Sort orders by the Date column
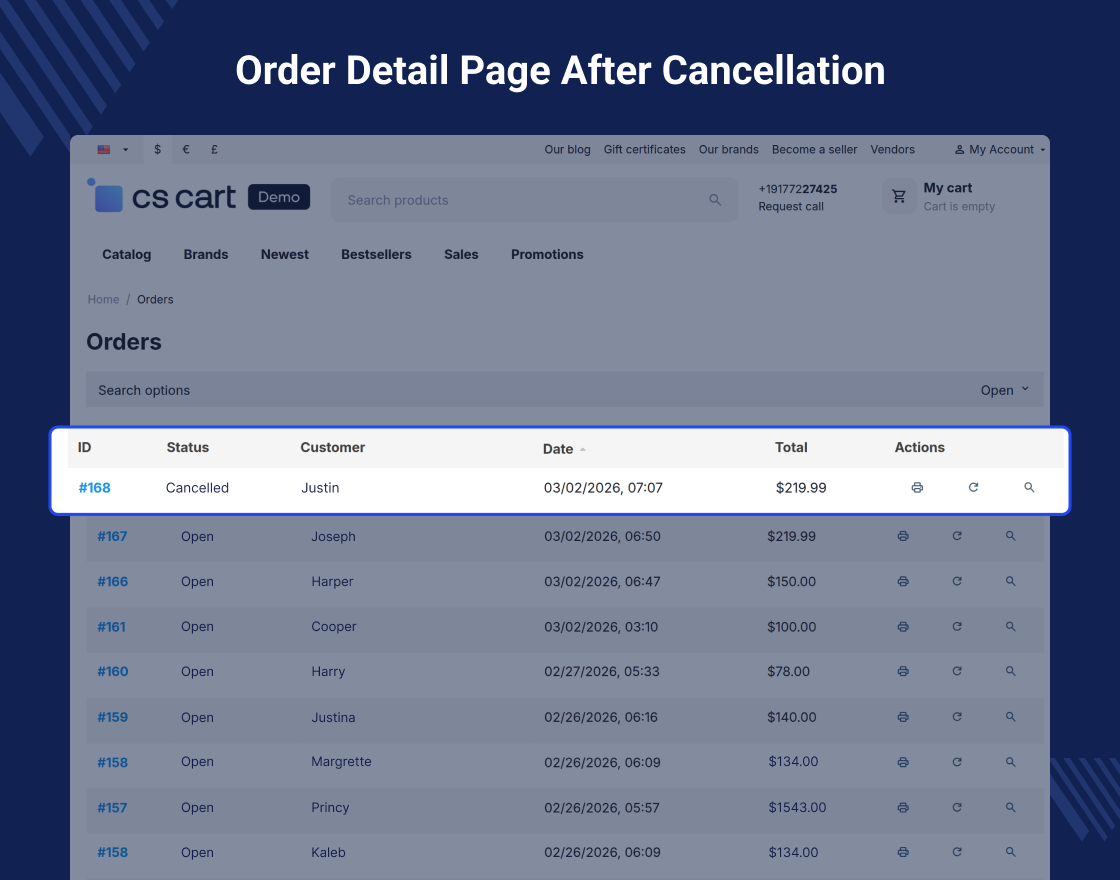 [x=564, y=449]
